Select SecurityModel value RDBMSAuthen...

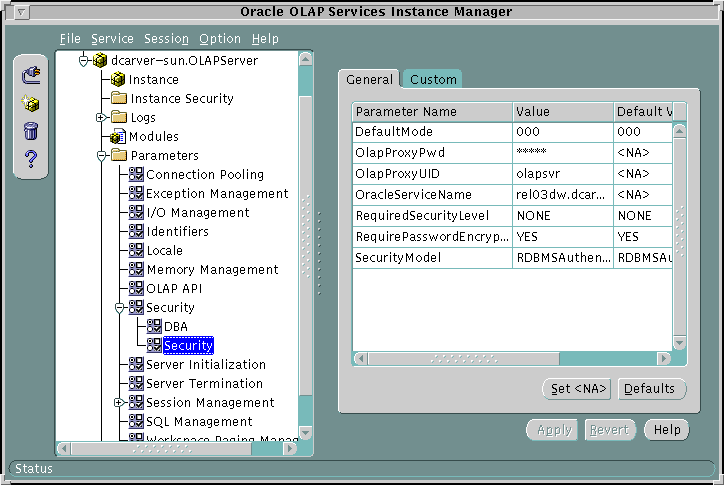tap(563, 258)
